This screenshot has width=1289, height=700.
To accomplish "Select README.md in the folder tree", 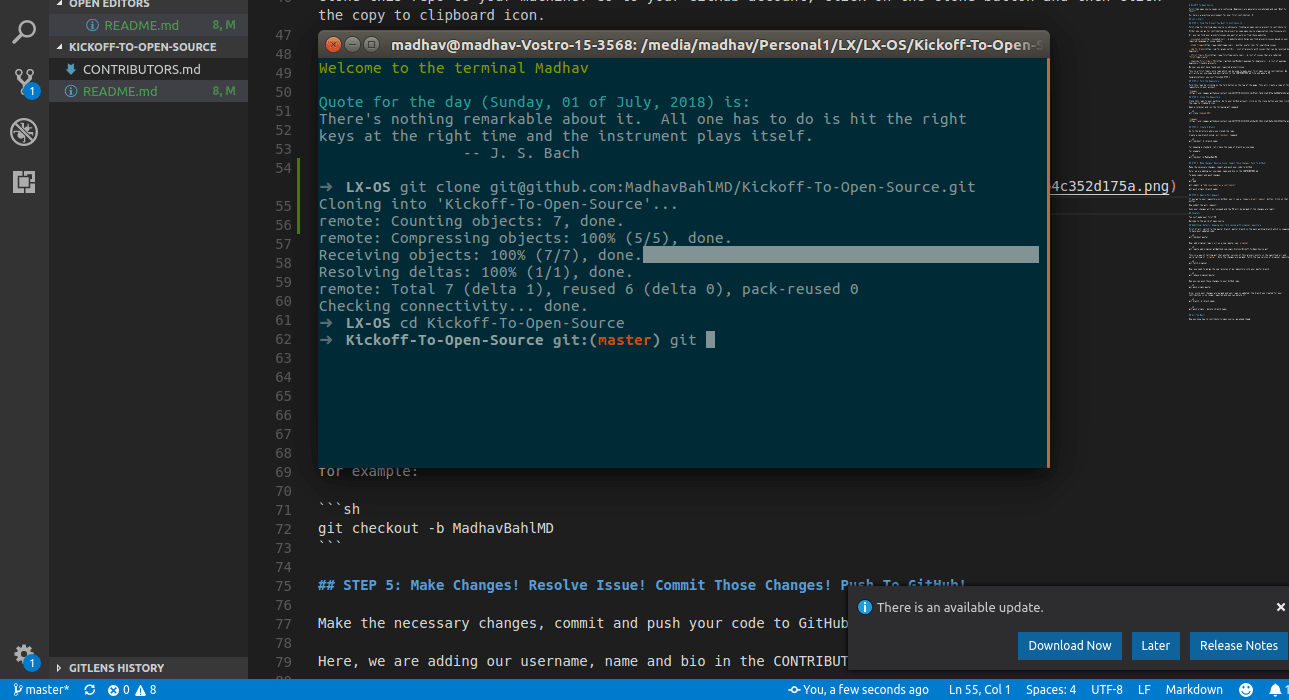I will (x=120, y=91).
